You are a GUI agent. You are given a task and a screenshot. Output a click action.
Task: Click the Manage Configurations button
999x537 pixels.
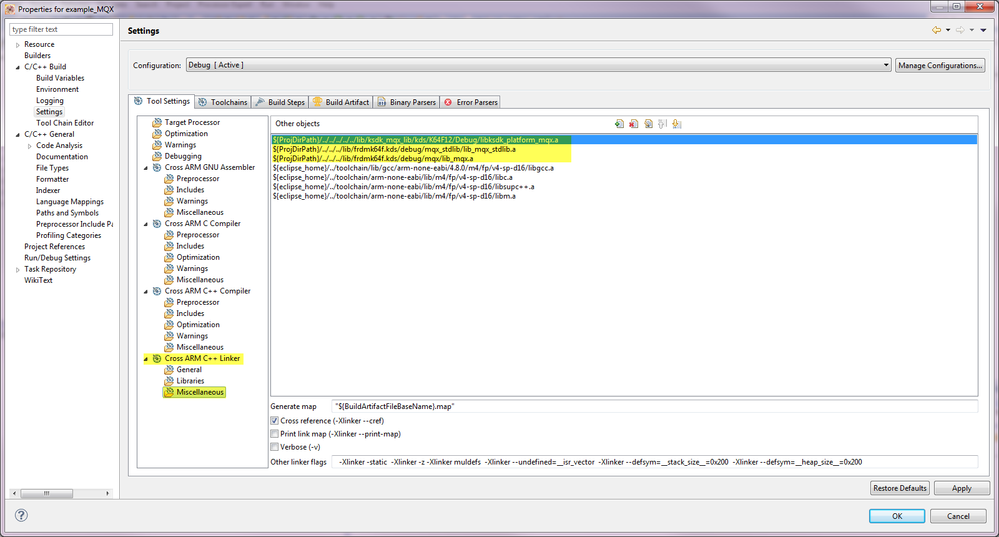pyautogui.click(x=940, y=65)
